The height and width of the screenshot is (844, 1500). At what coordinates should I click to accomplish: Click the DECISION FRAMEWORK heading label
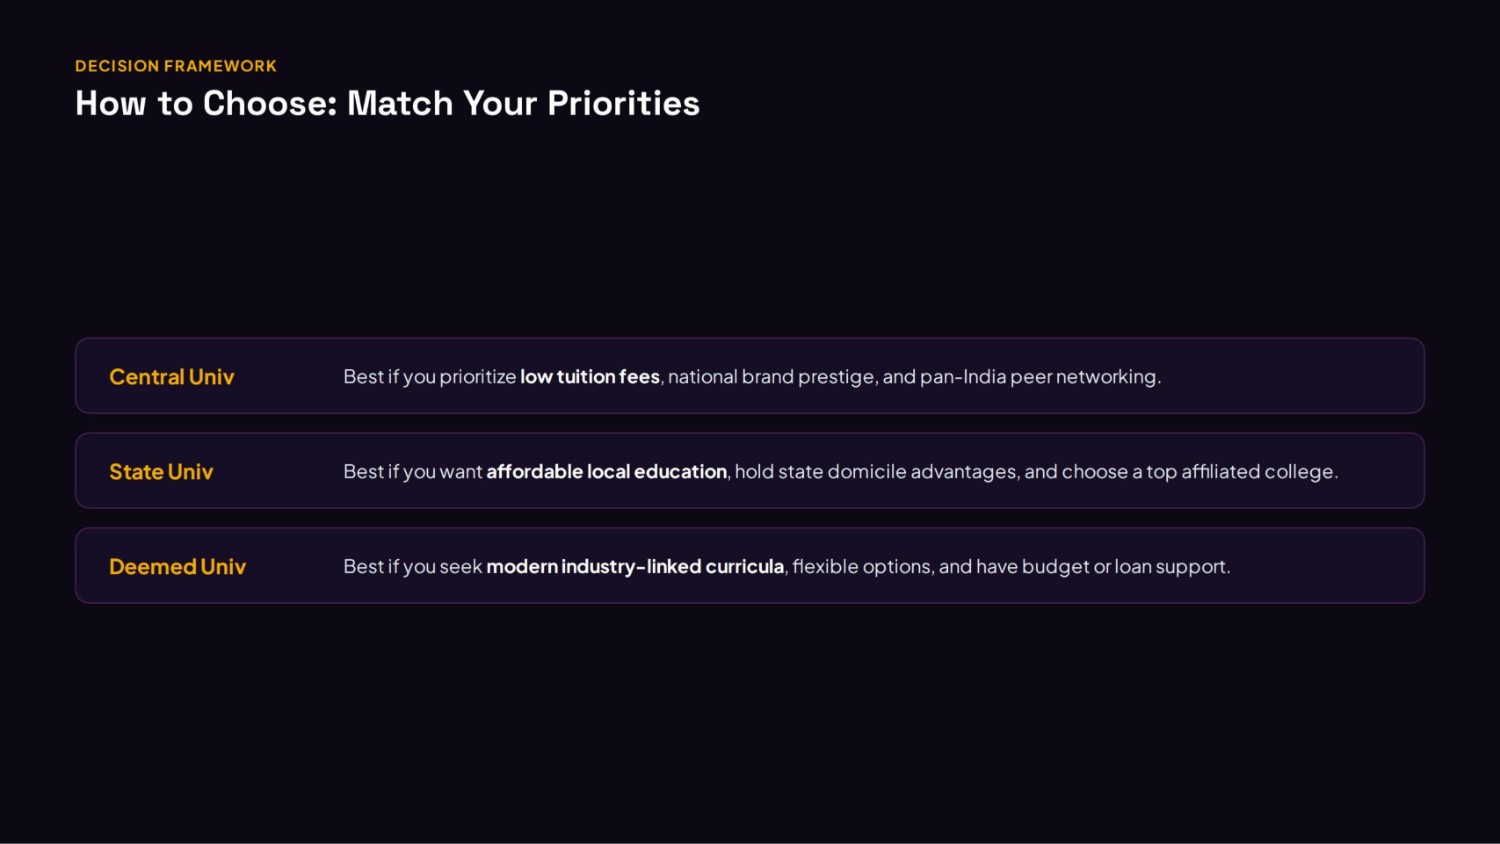click(x=176, y=66)
